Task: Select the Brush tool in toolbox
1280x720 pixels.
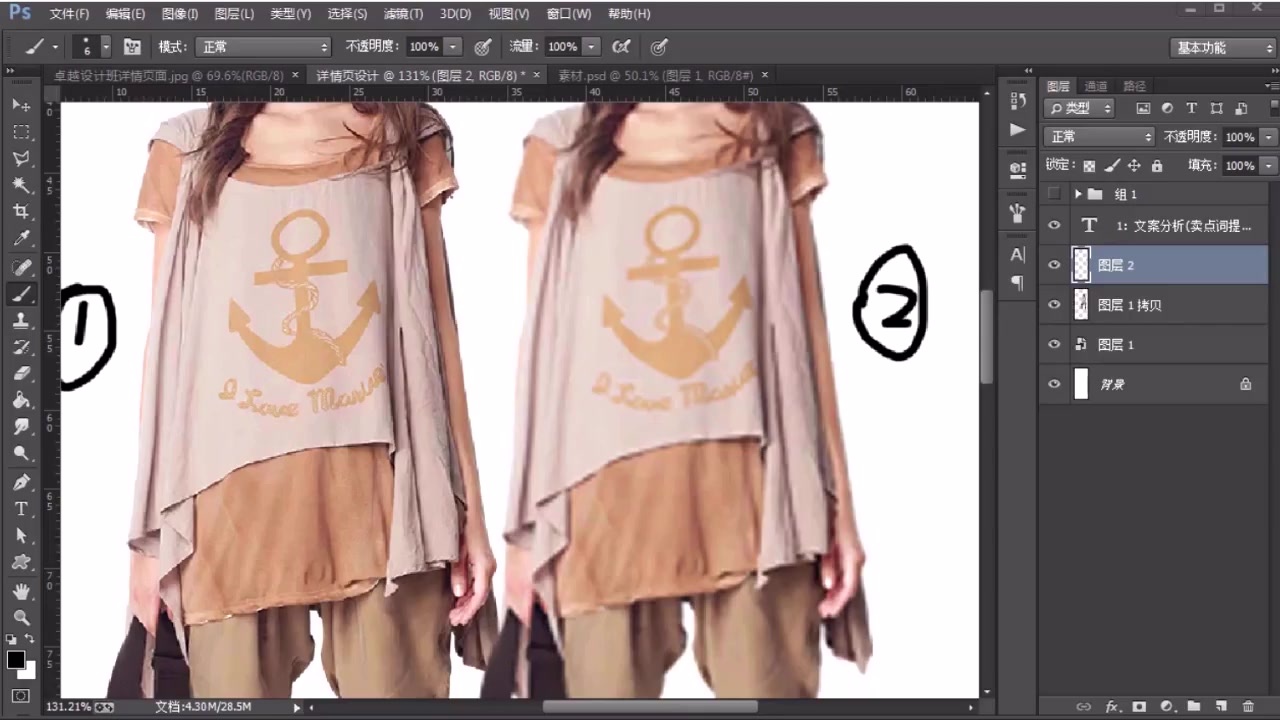Action: (x=21, y=294)
